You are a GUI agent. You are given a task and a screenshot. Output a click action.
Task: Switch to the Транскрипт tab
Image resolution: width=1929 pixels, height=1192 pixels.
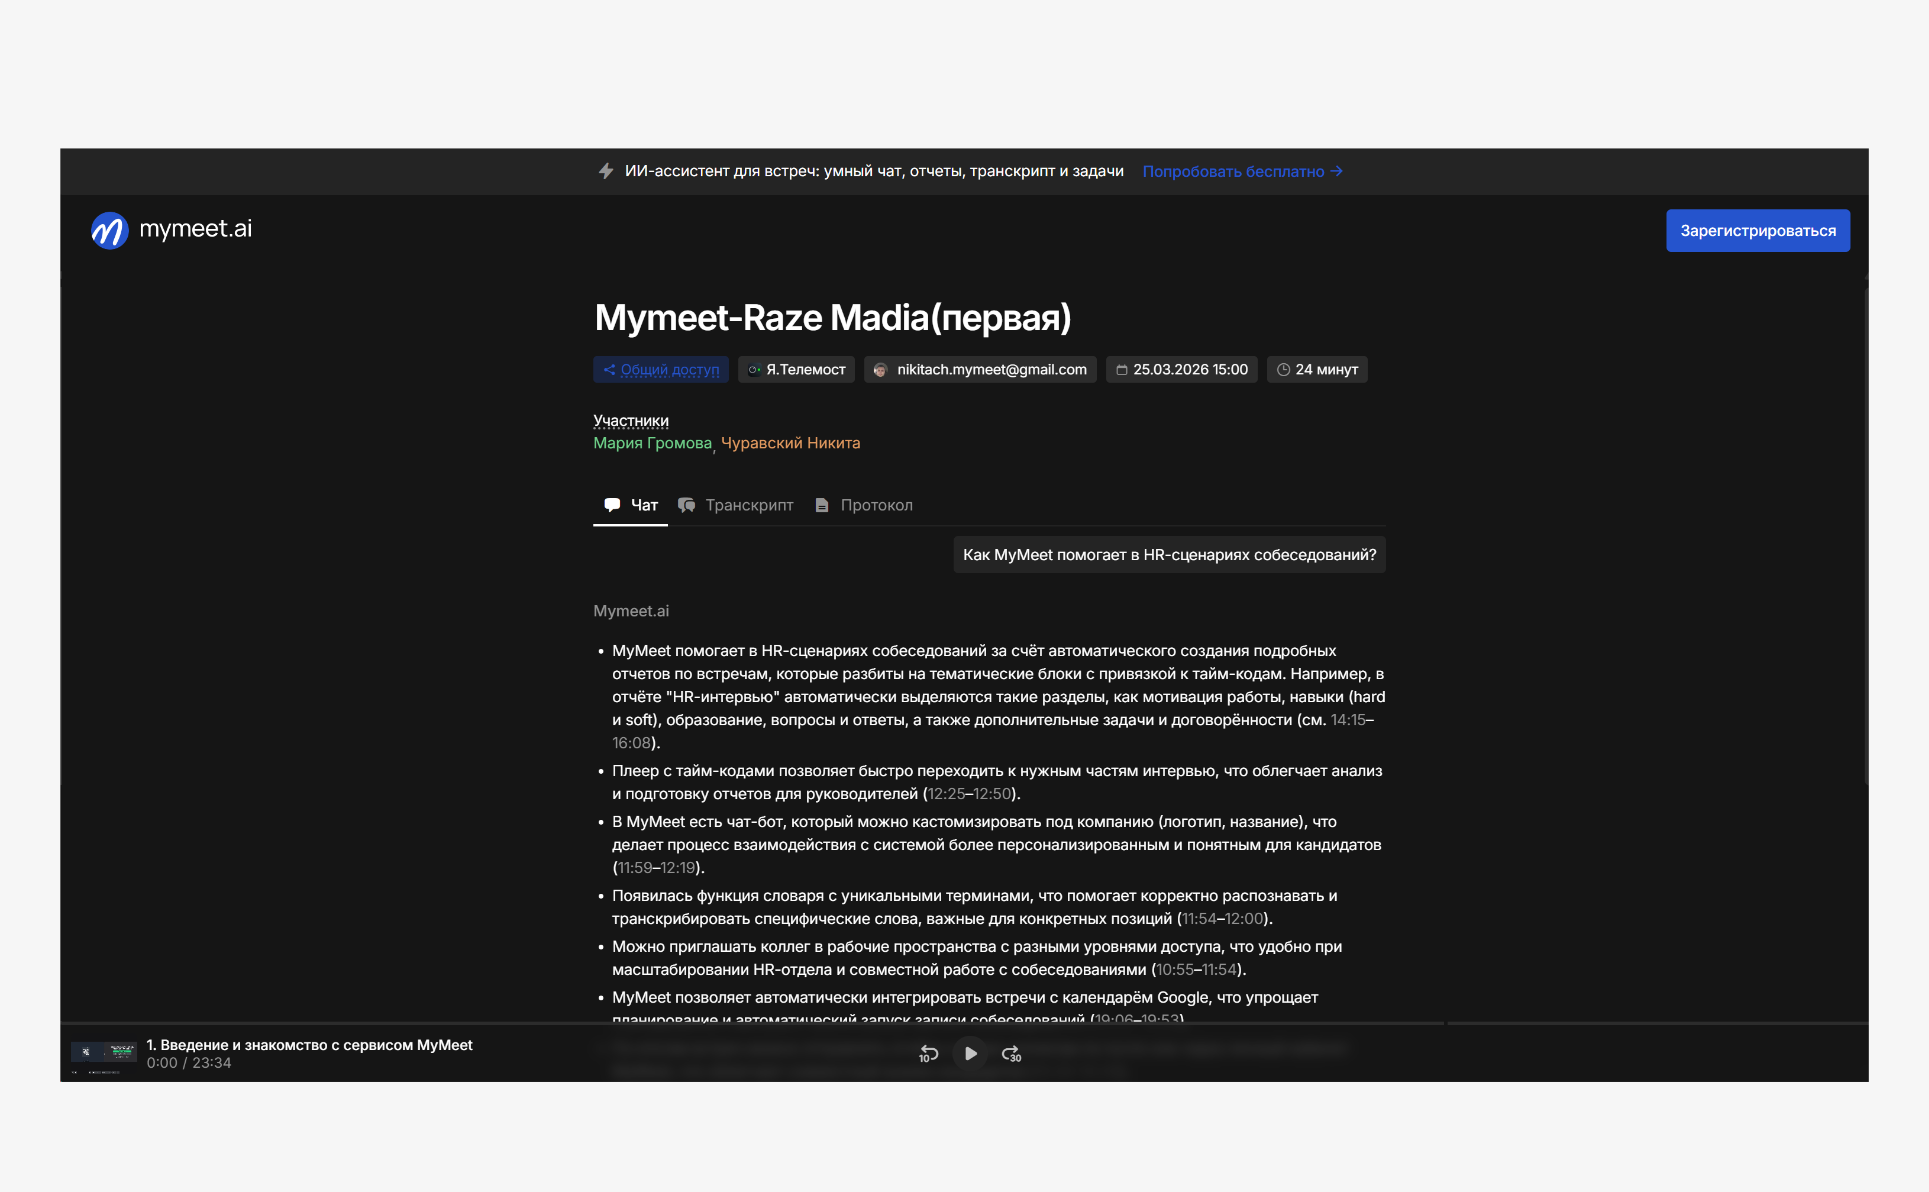point(736,506)
